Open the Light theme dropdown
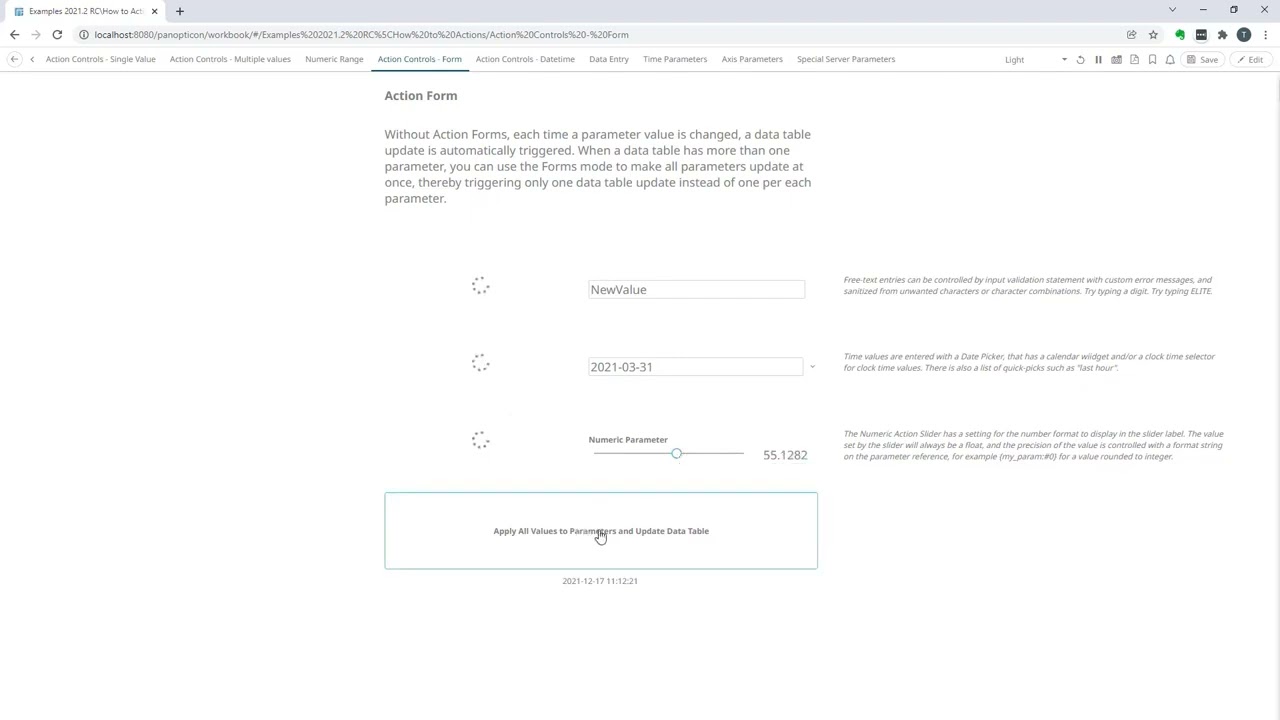The width and height of the screenshot is (1280, 720). click(1036, 60)
